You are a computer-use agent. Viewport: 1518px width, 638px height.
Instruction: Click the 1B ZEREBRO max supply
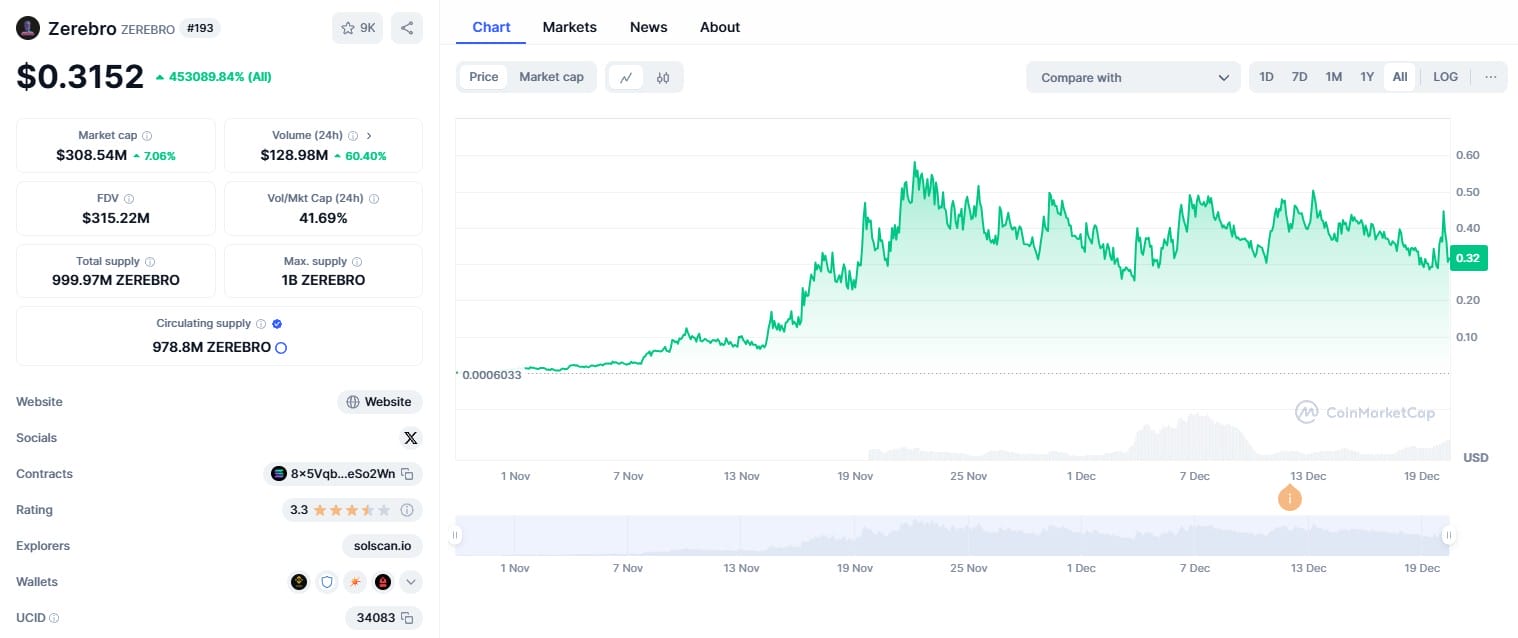(323, 280)
